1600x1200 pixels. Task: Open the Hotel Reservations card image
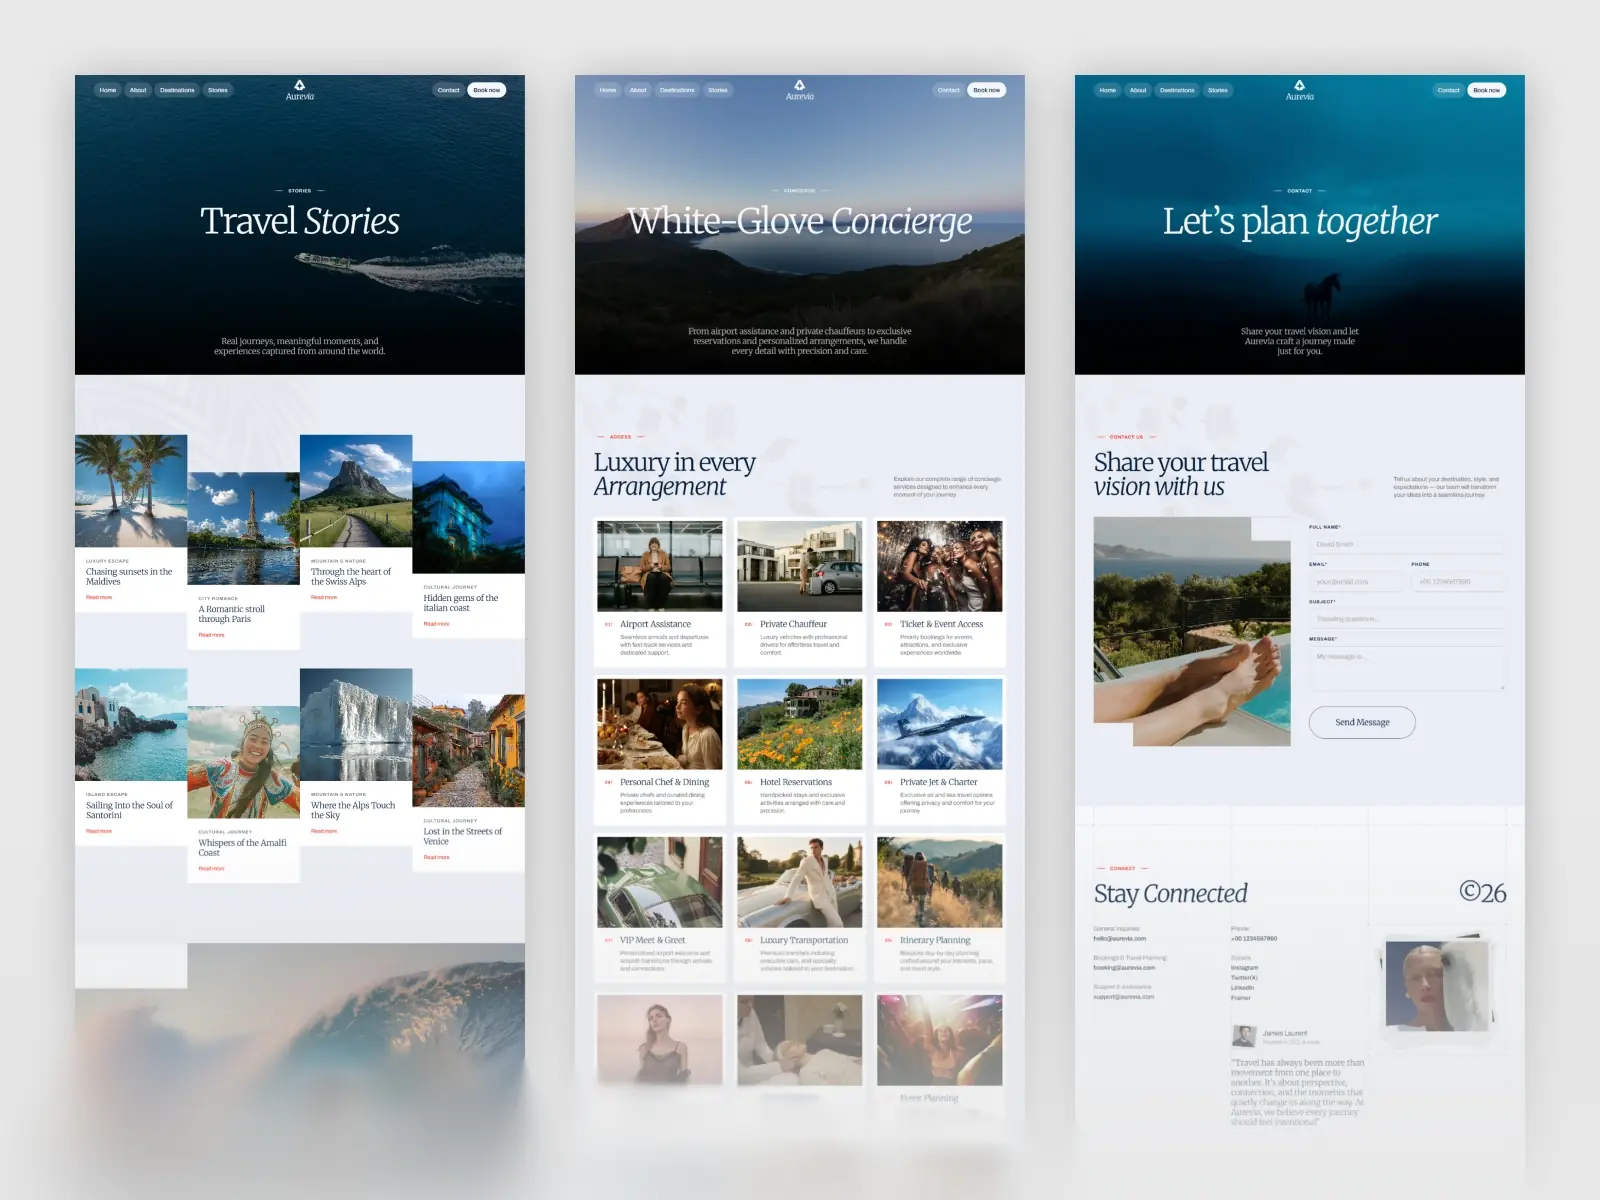[x=800, y=724]
